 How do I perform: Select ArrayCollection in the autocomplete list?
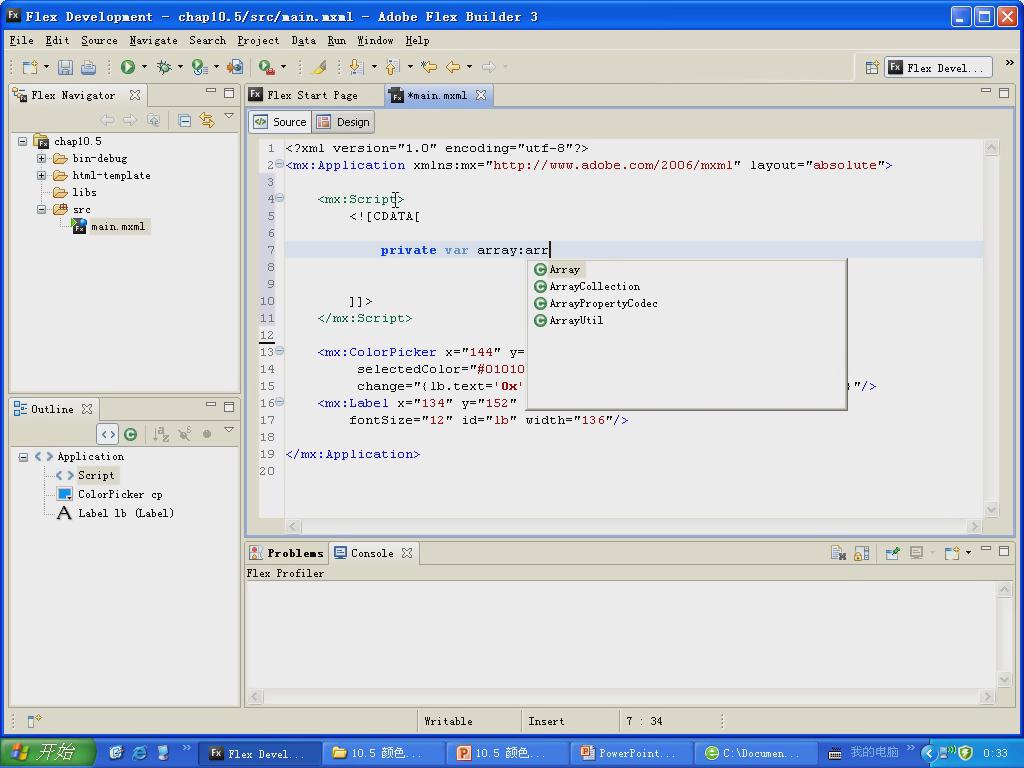point(594,287)
